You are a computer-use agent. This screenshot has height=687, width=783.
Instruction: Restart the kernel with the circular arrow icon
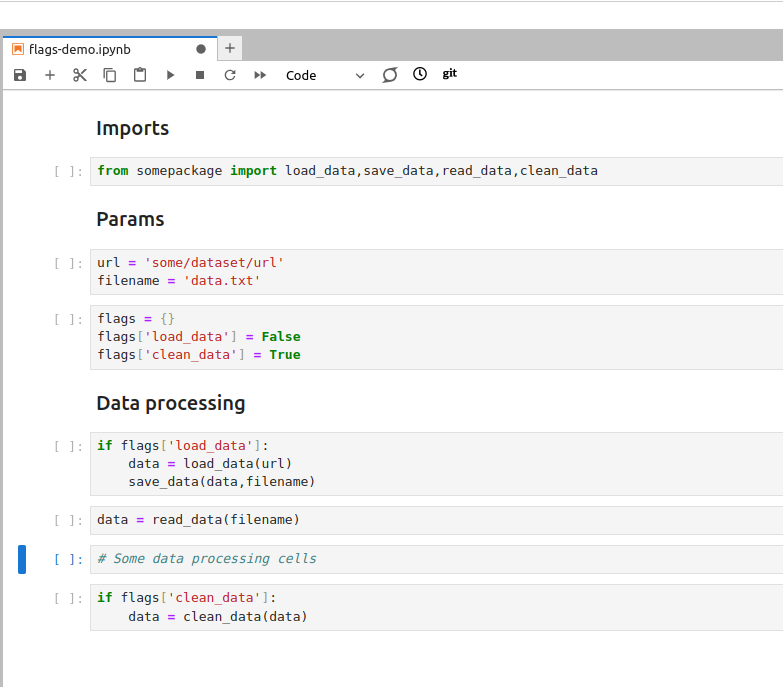point(230,75)
